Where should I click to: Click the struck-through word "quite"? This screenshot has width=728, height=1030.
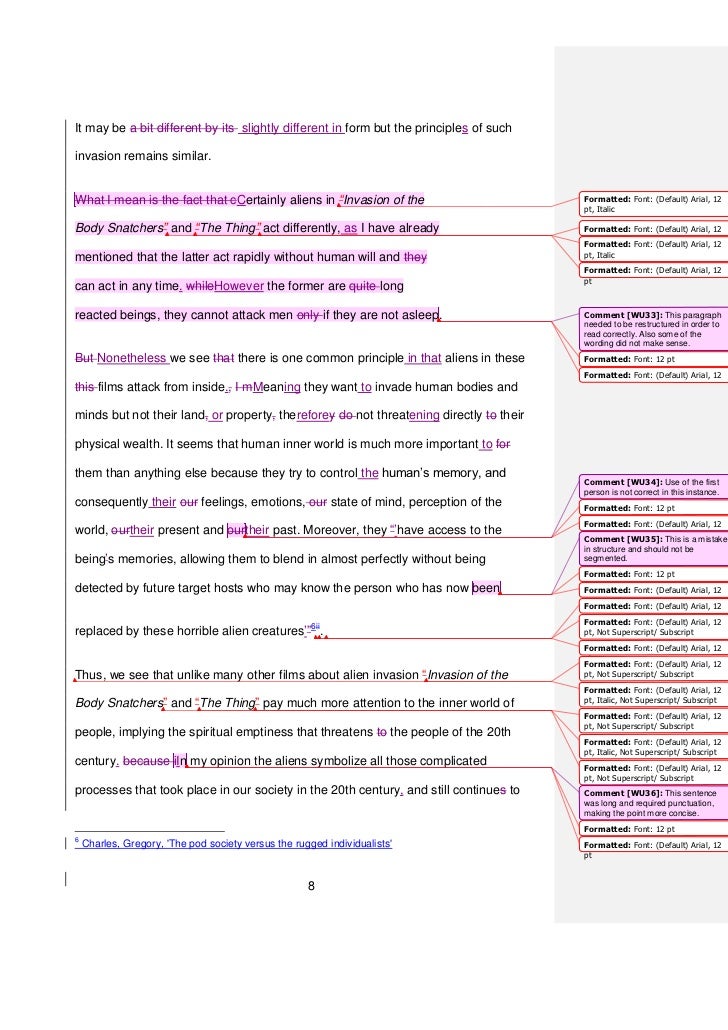pyautogui.click(x=362, y=286)
